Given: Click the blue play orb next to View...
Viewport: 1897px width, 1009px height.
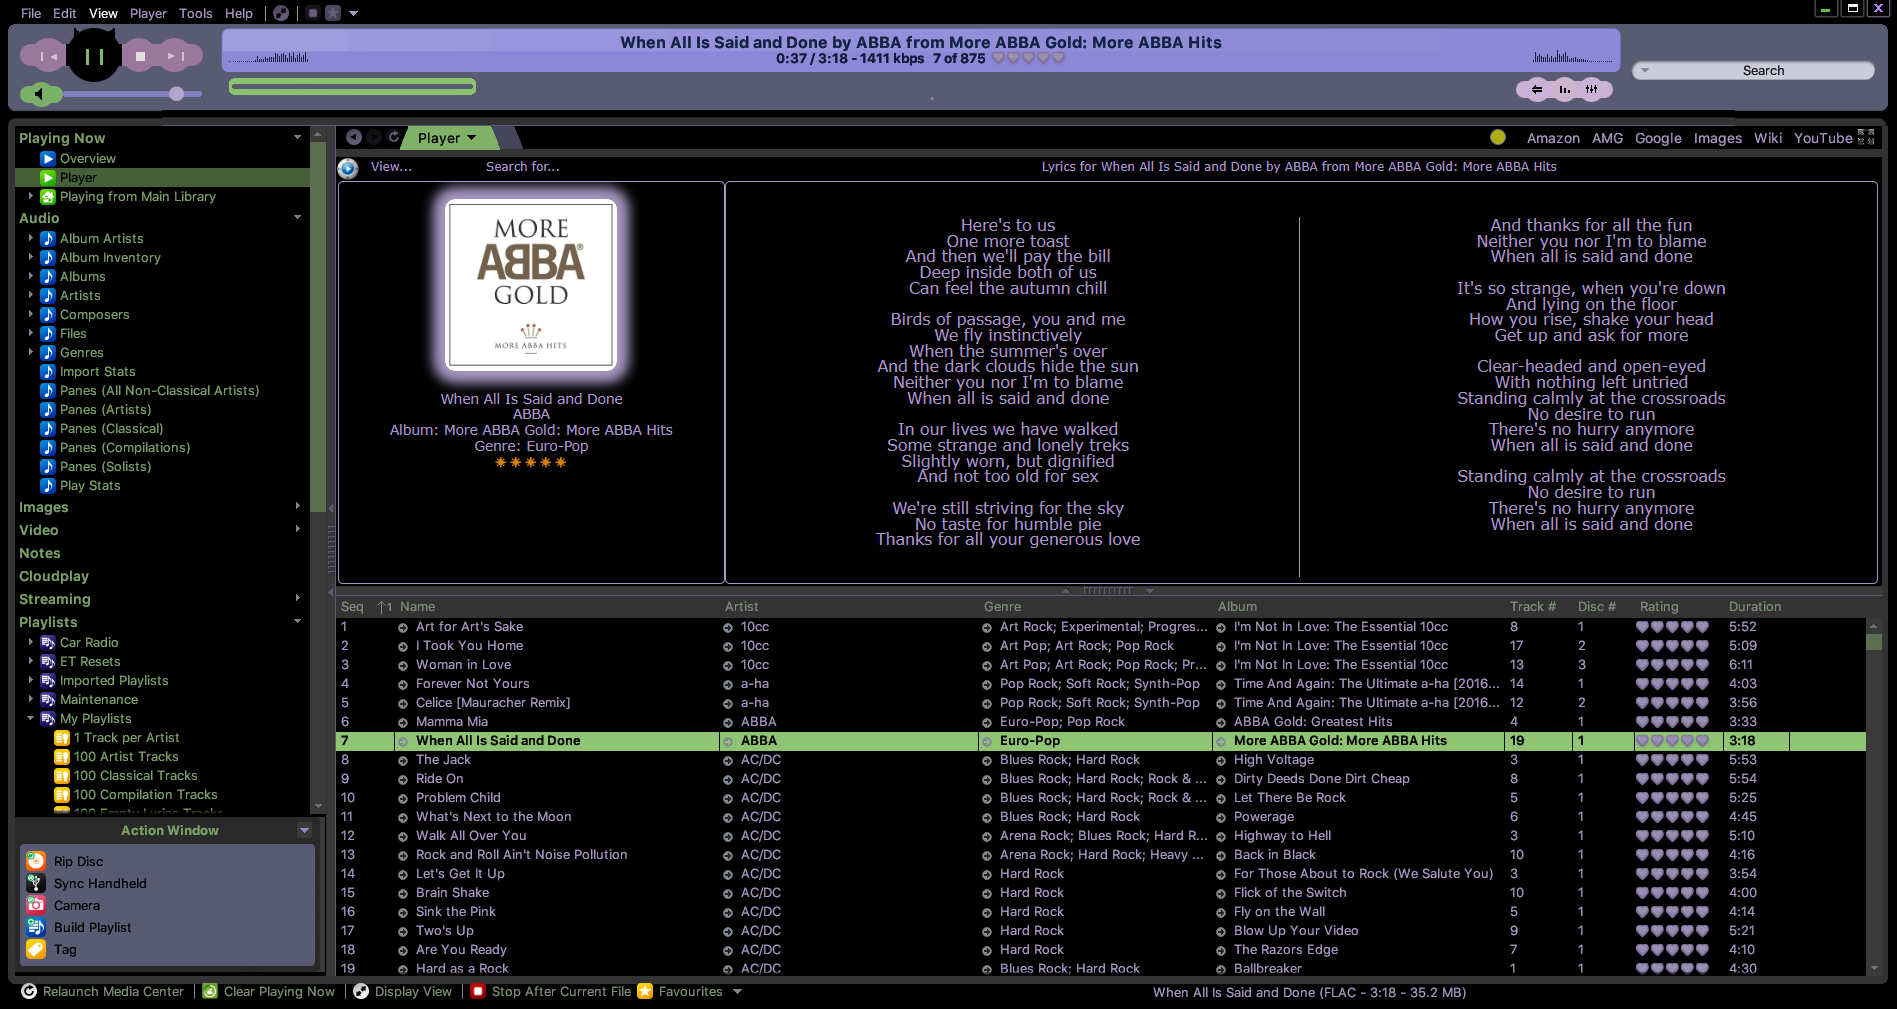Looking at the screenshot, I should [348, 168].
